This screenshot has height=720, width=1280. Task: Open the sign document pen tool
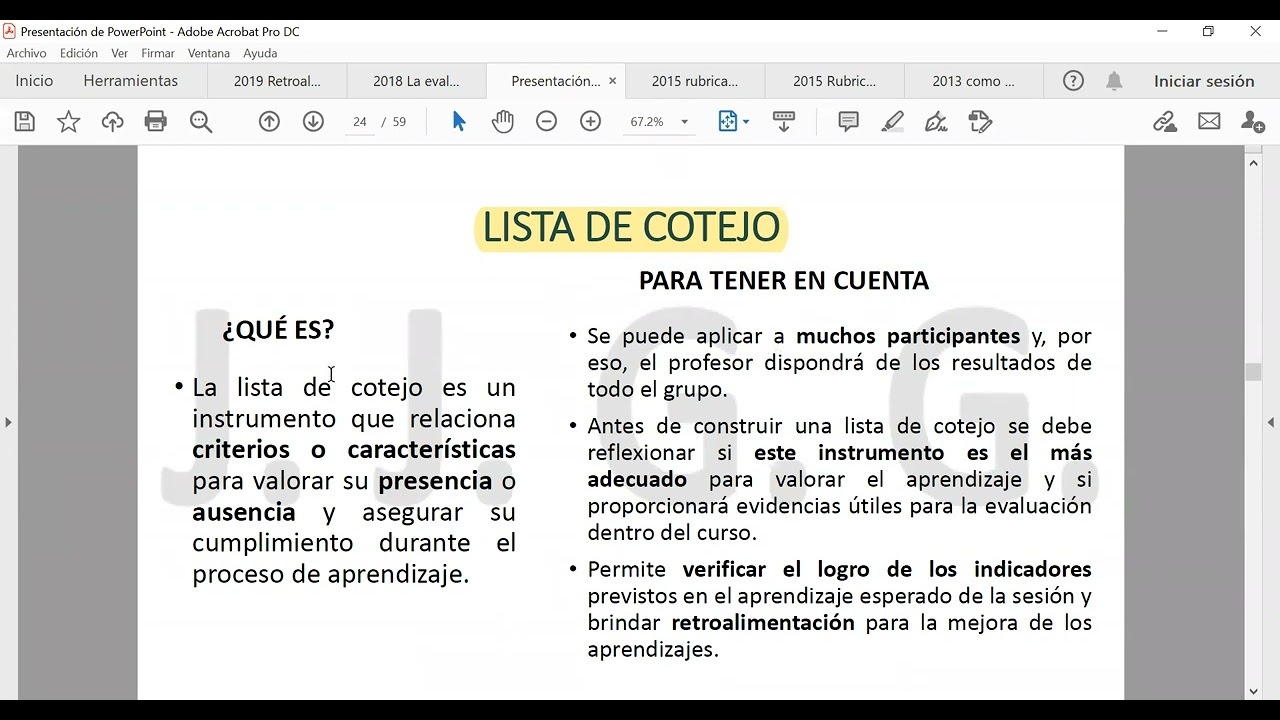coord(936,122)
